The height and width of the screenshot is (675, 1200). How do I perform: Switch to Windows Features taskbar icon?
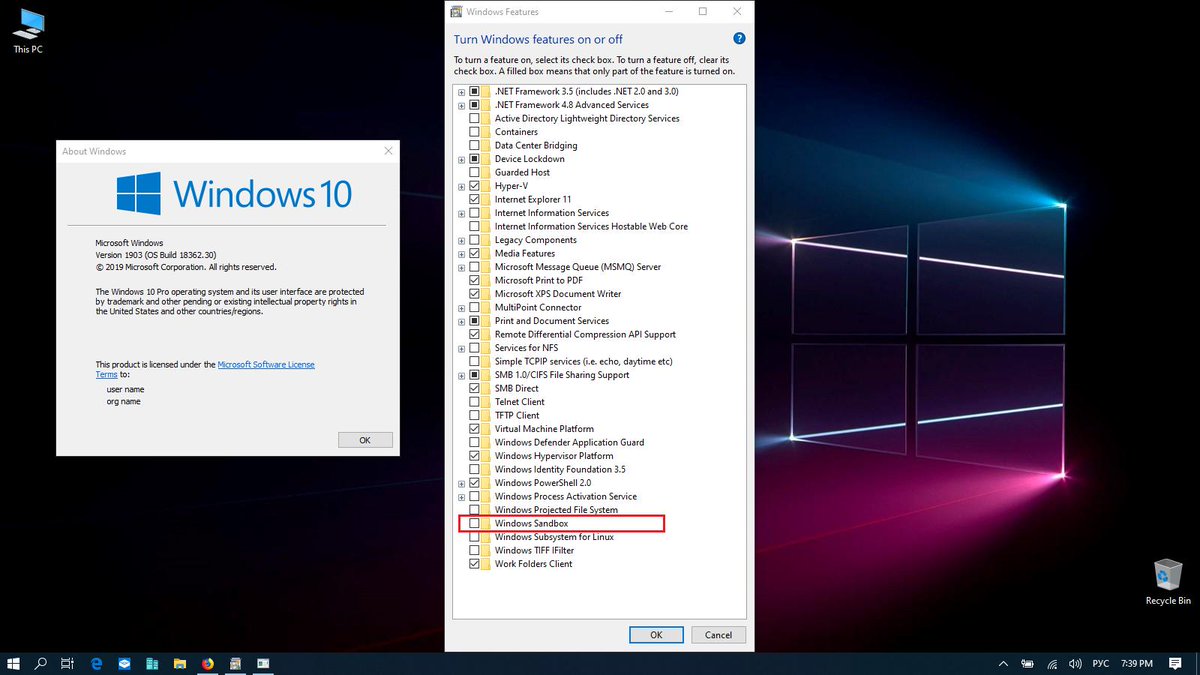coord(236,663)
